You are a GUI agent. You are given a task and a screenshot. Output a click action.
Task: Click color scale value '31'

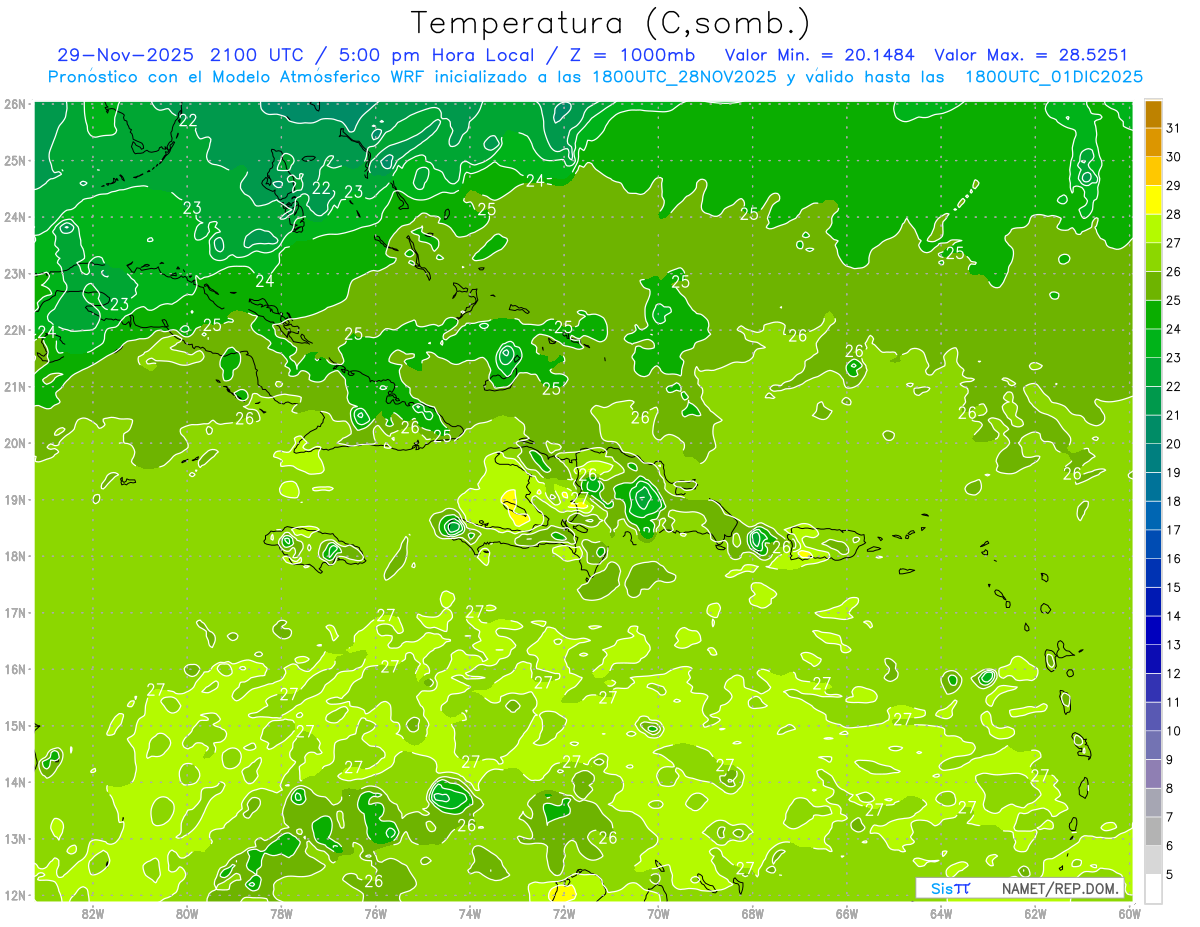pyautogui.click(x=1174, y=129)
